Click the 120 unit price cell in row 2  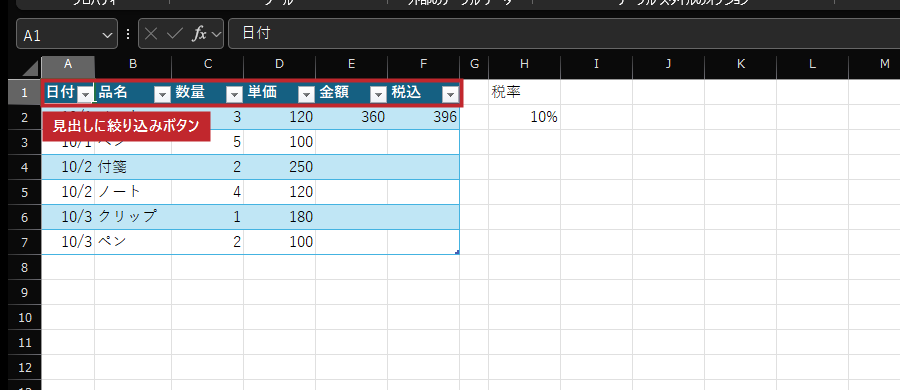click(280, 117)
